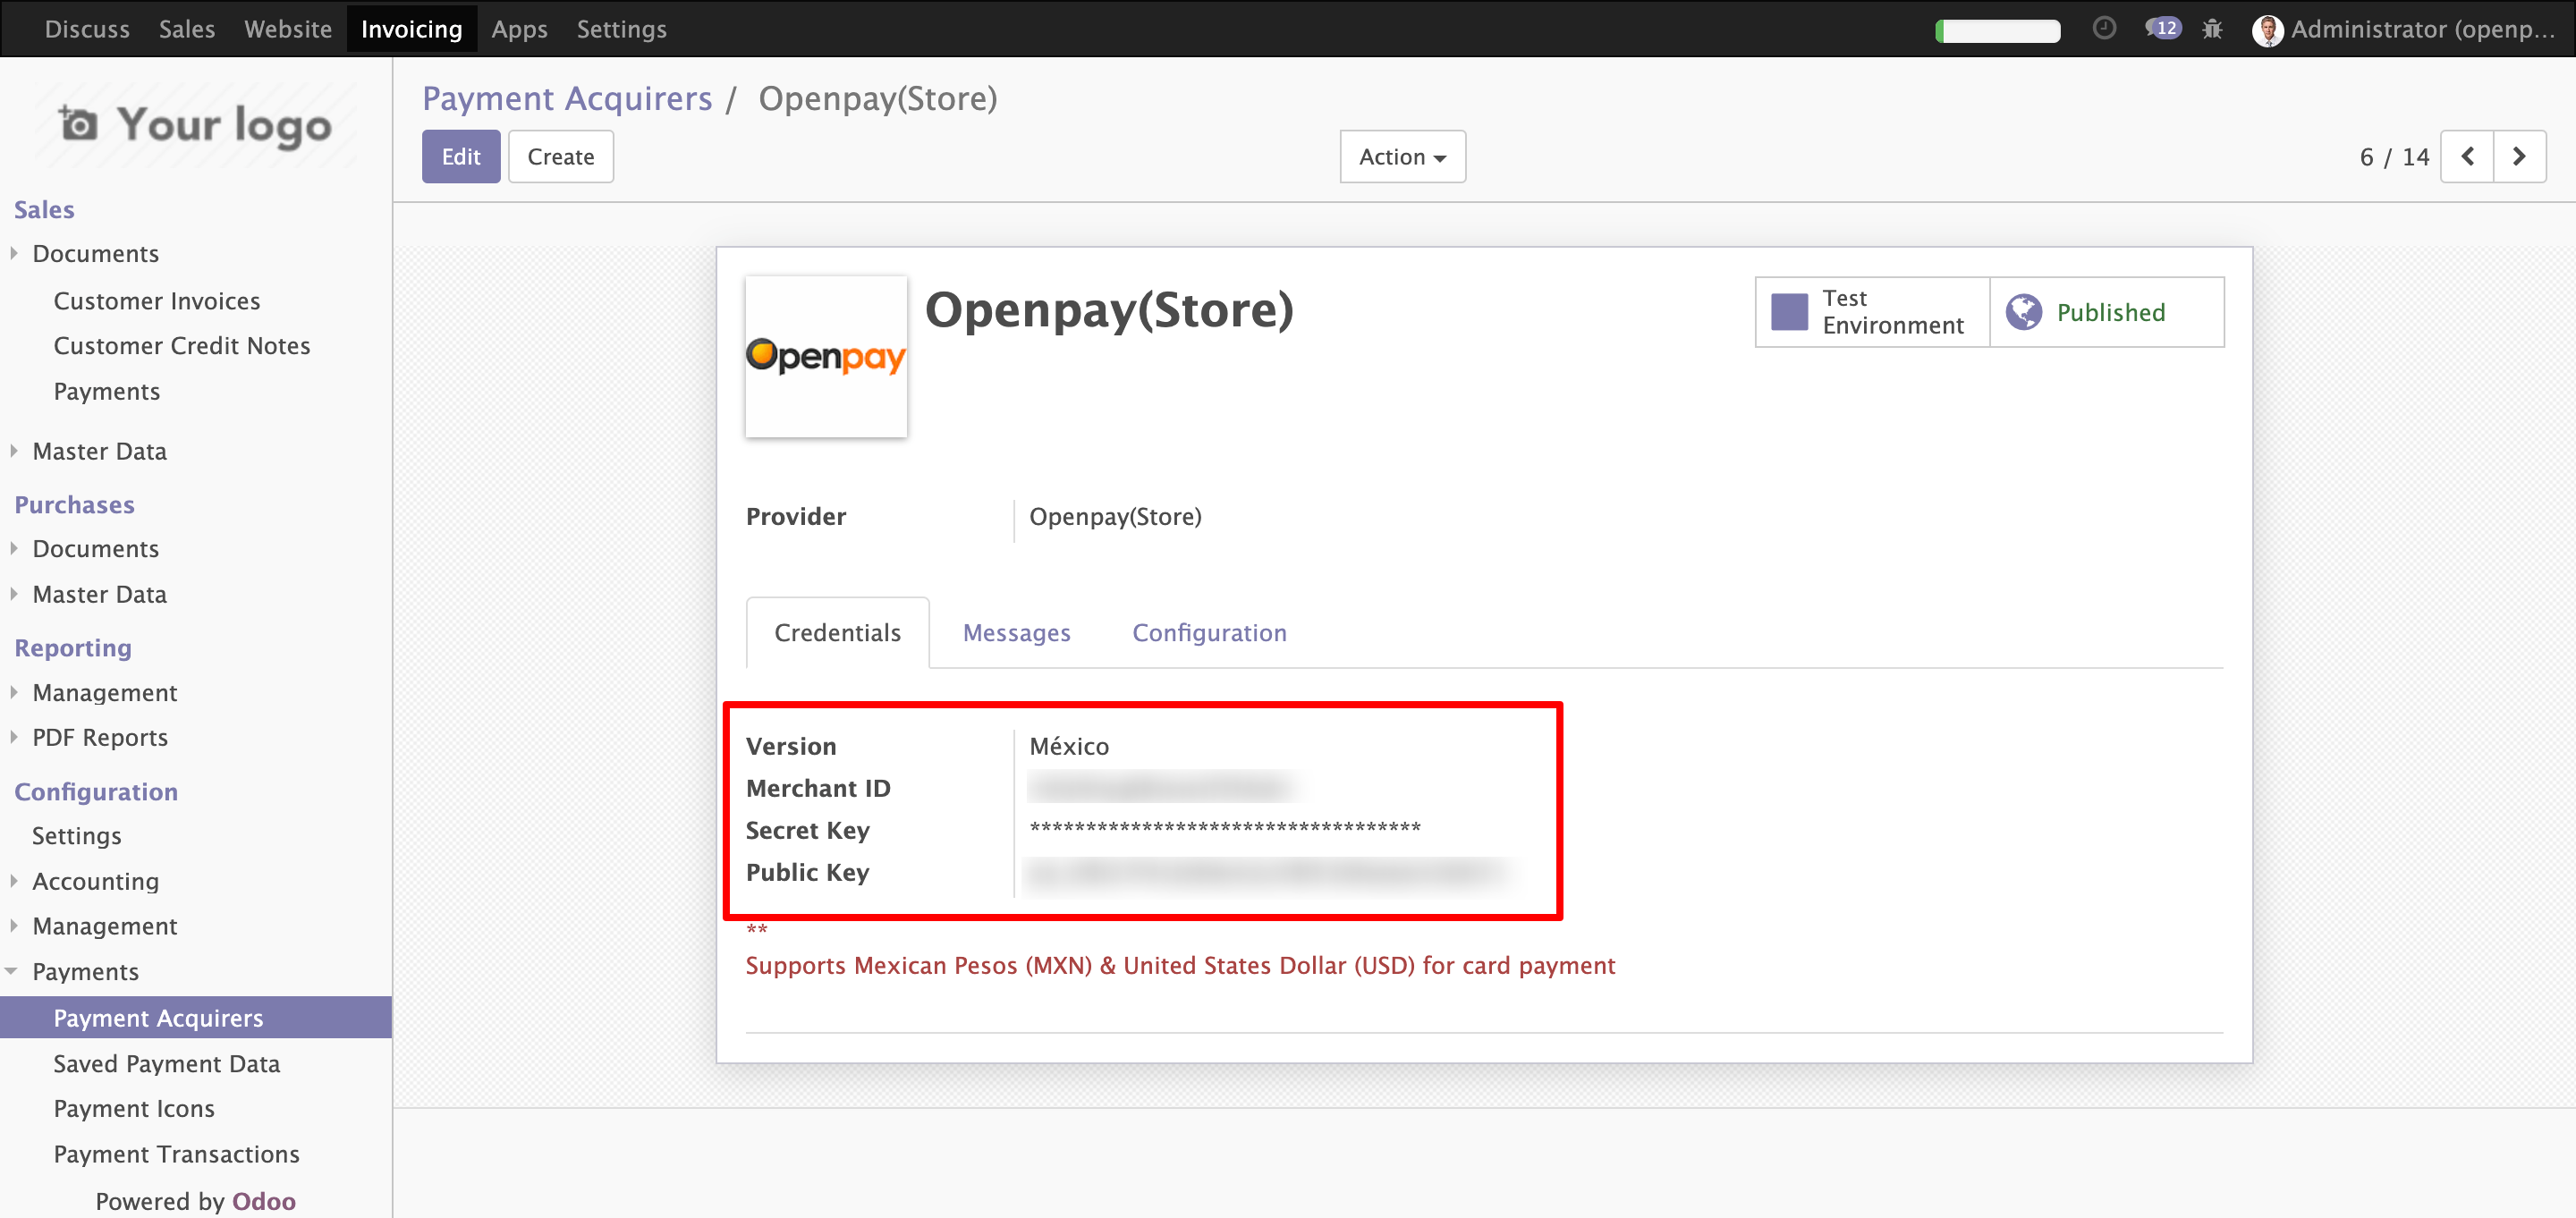Open the Invoicing menu
Screen dimensions: 2576x1218
(412, 29)
